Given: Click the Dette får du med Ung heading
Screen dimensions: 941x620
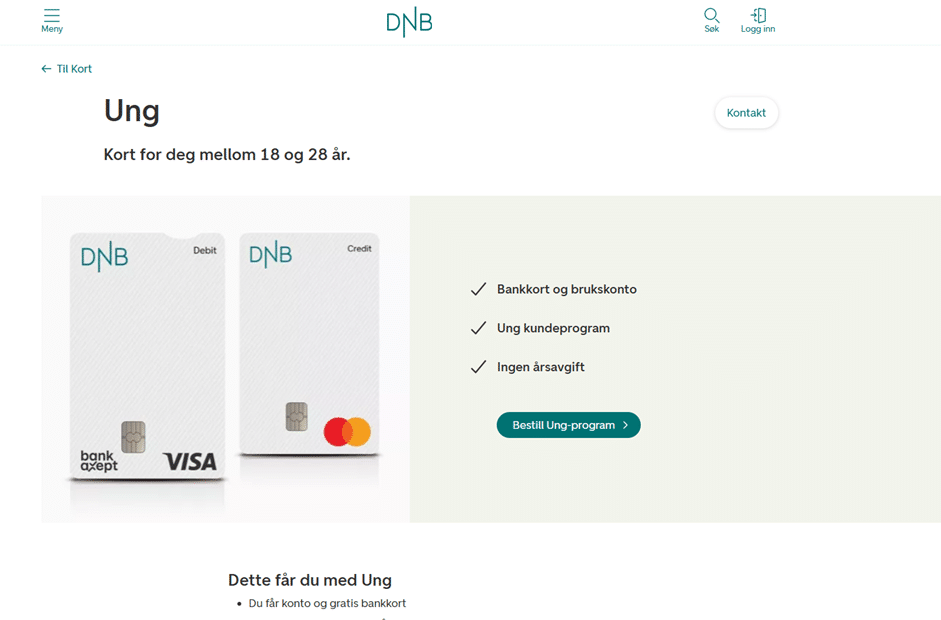Looking at the screenshot, I should click(x=310, y=580).
